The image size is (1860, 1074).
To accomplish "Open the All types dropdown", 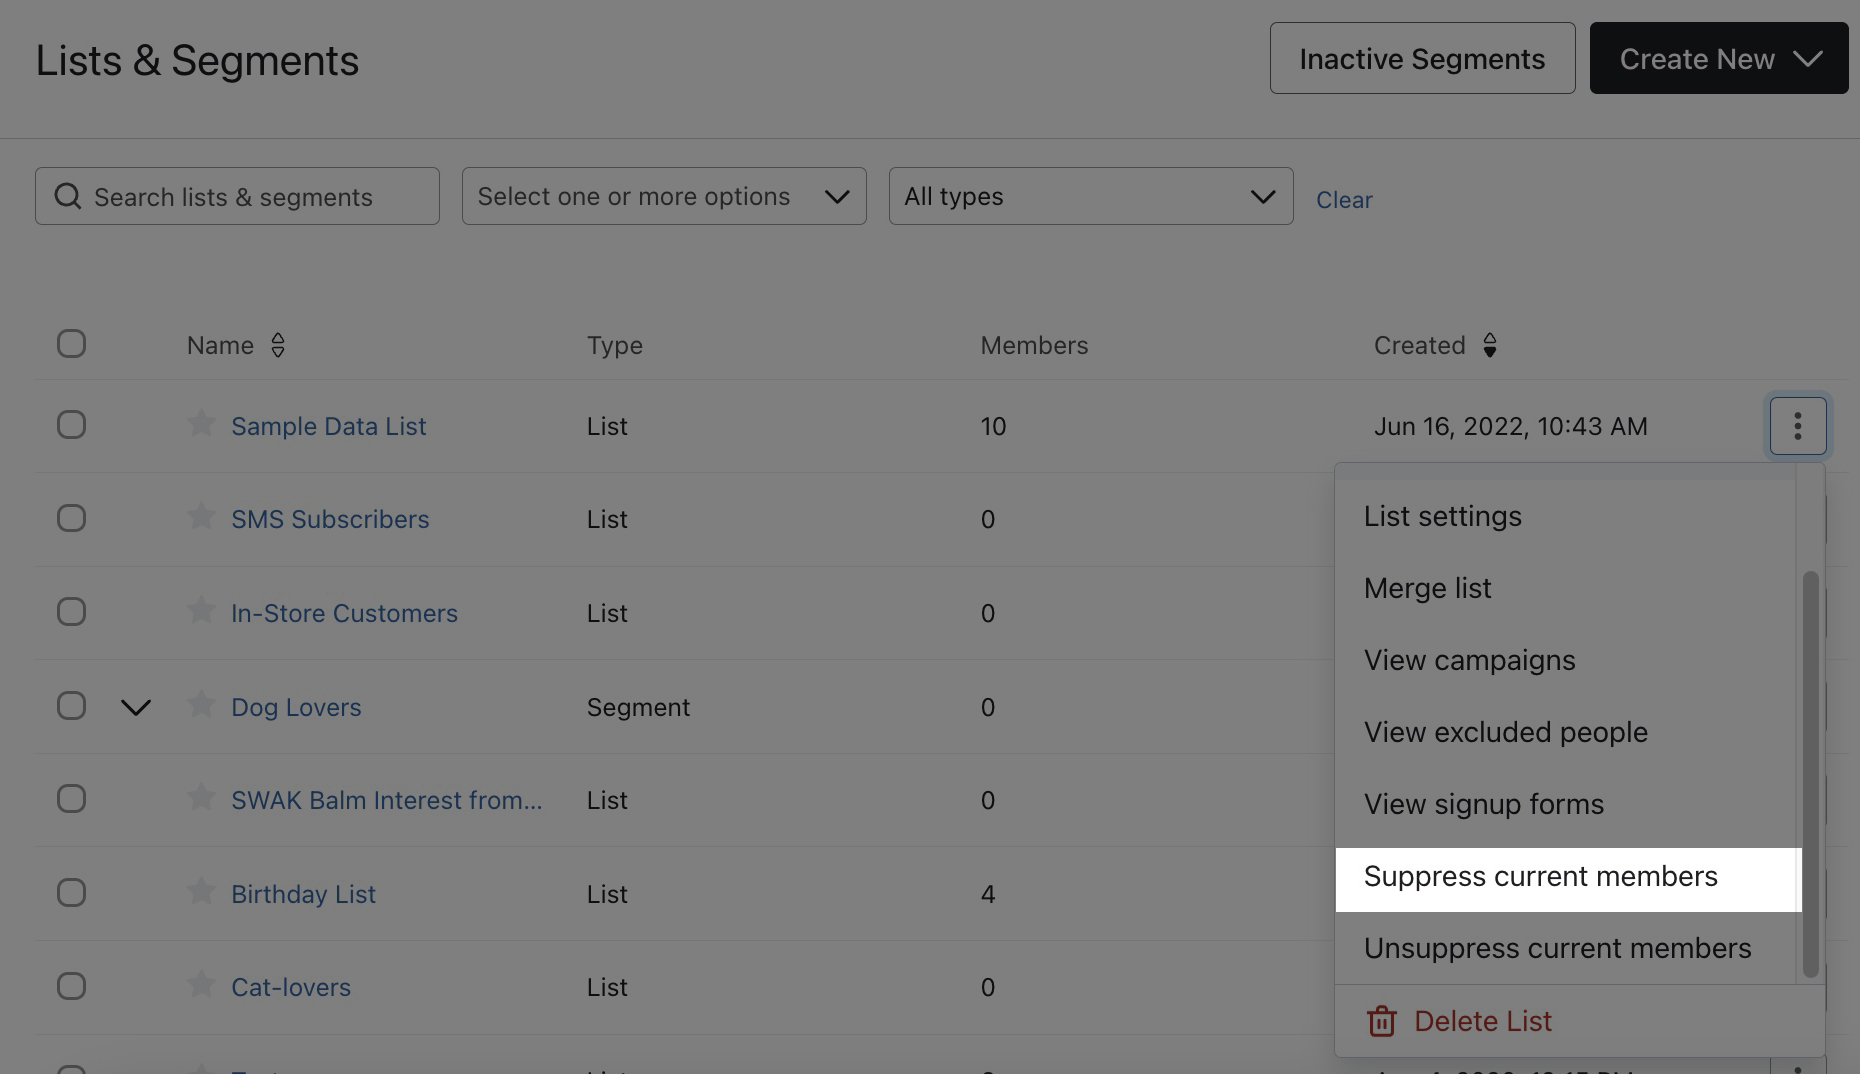I will coord(1089,196).
